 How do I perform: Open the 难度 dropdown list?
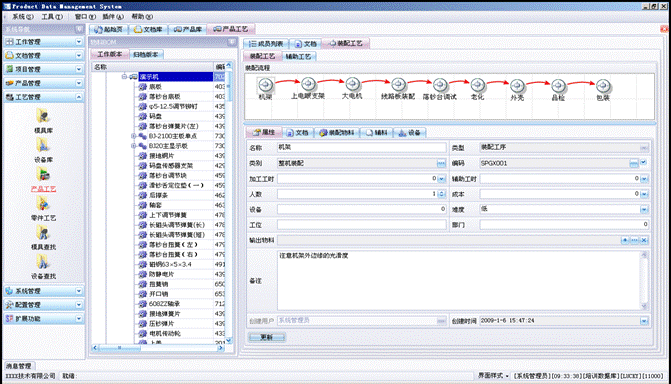(644, 209)
